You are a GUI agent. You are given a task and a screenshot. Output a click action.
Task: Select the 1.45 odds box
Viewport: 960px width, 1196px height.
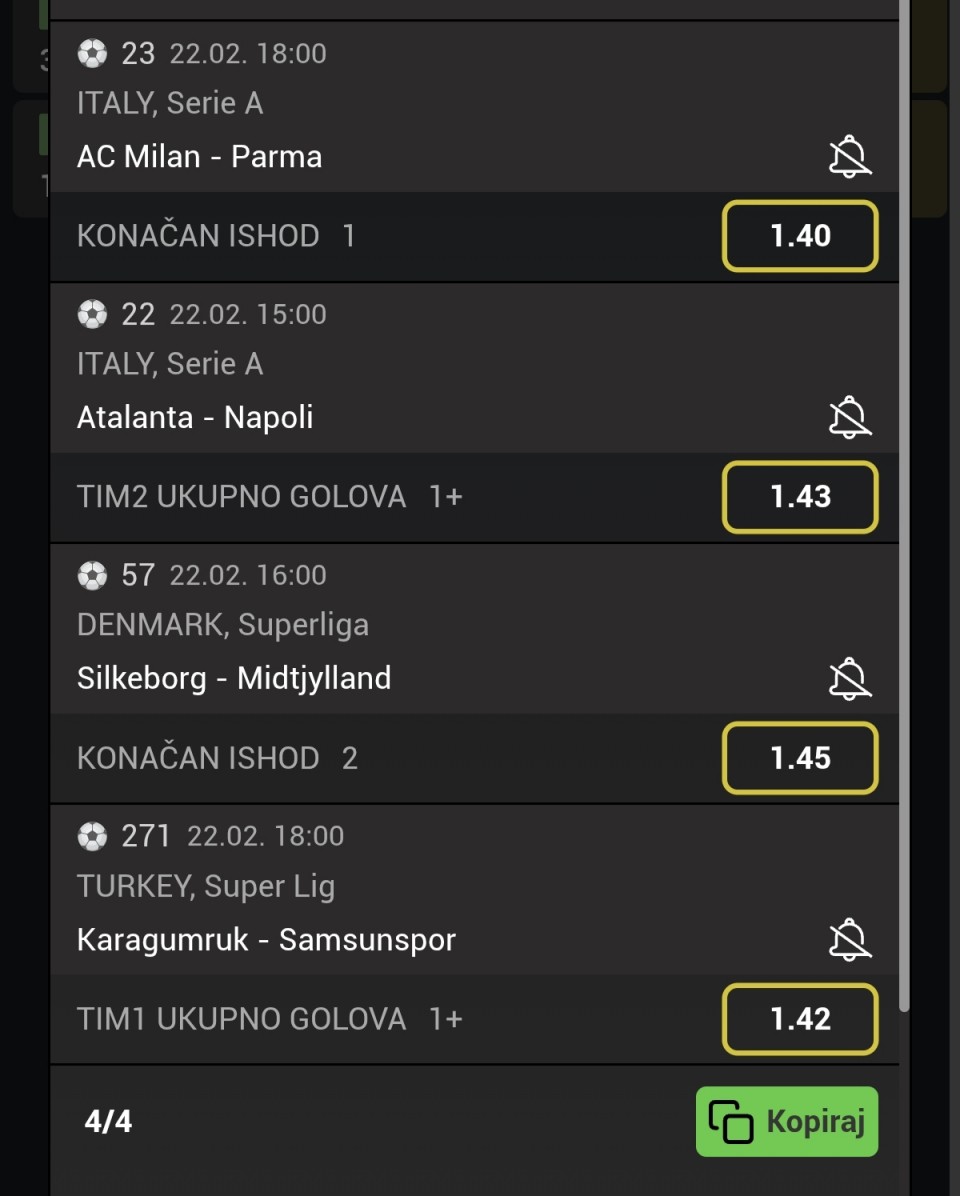[x=800, y=758]
